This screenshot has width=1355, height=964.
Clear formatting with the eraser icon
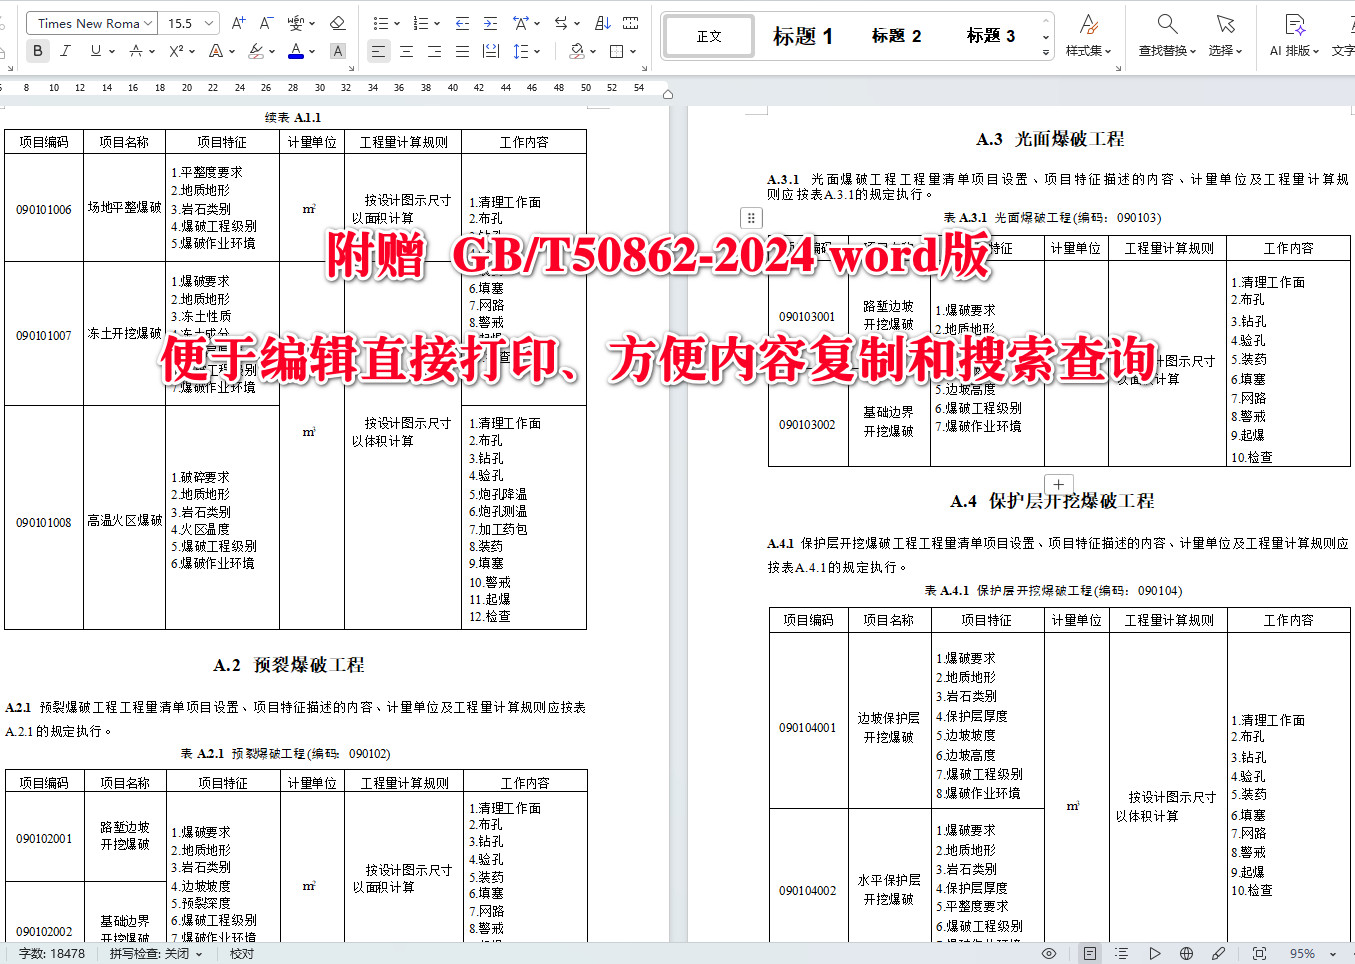[x=337, y=22]
